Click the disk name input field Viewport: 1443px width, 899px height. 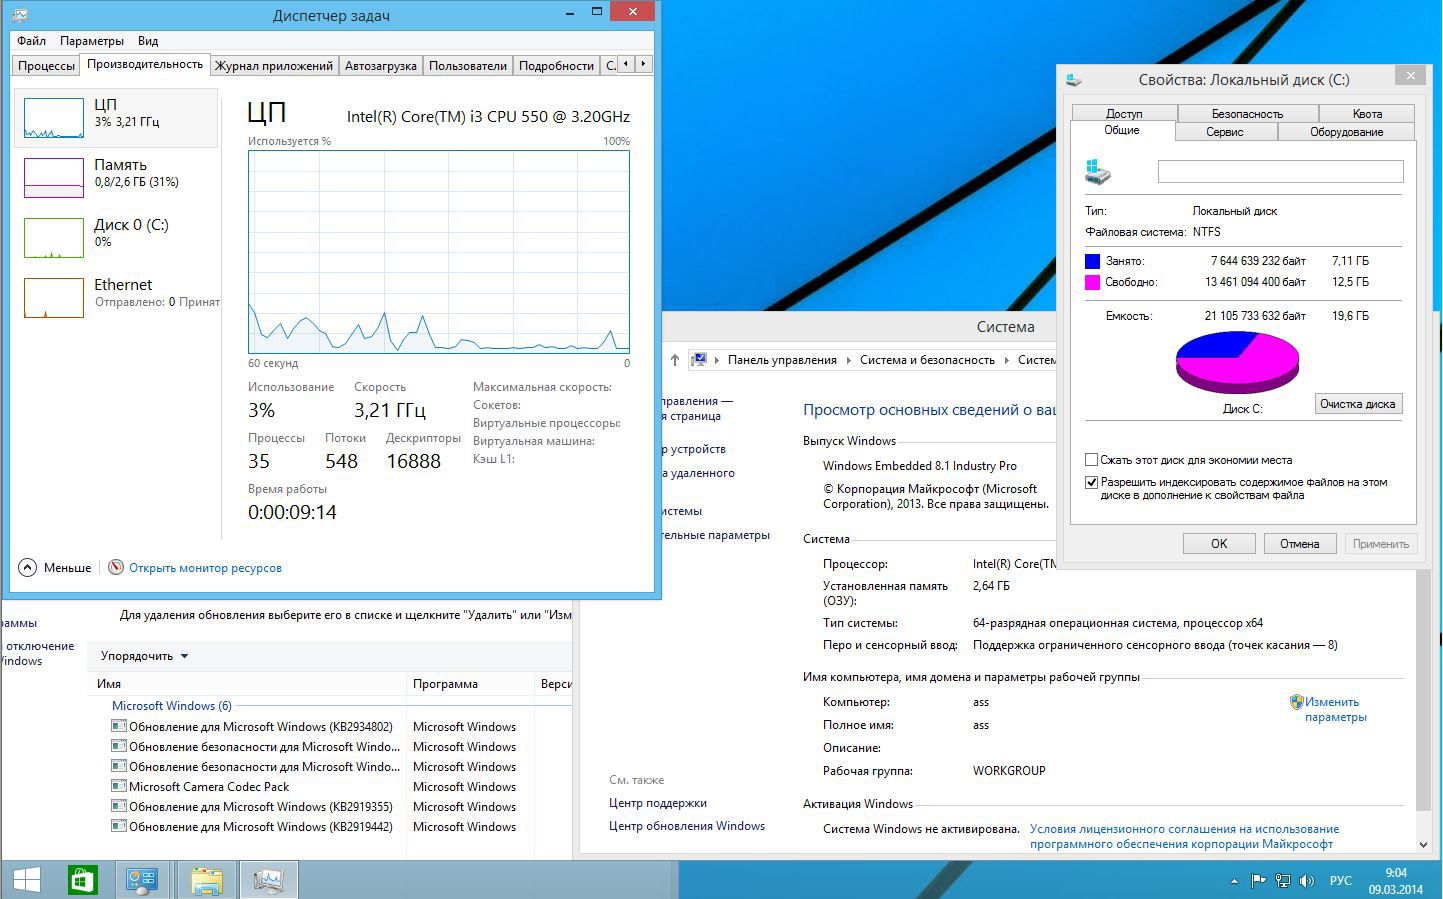pyautogui.click(x=1280, y=172)
